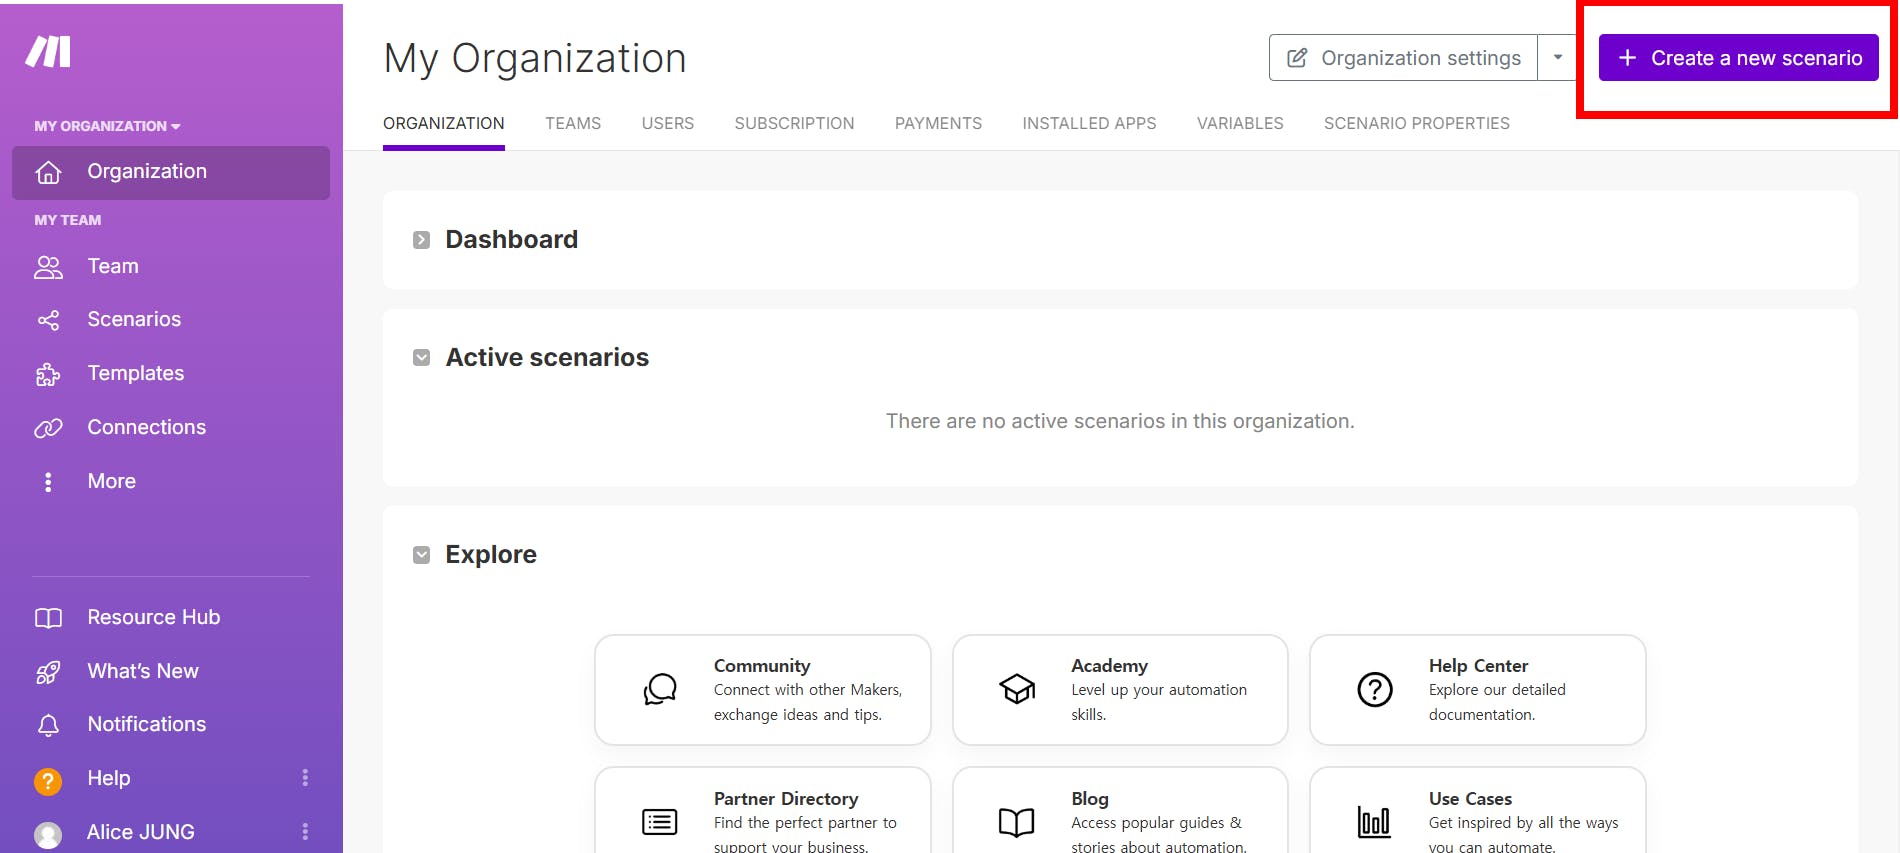Open dropdown arrow beside Organization settings
The height and width of the screenshot is (853, 1900).
point(1557,58)
